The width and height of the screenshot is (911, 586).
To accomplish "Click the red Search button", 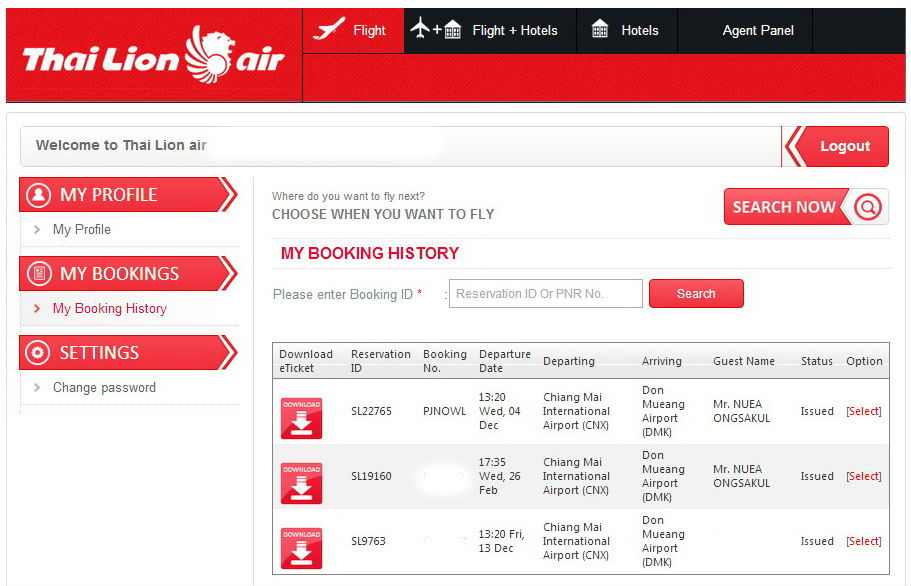I will click(696, 294).
